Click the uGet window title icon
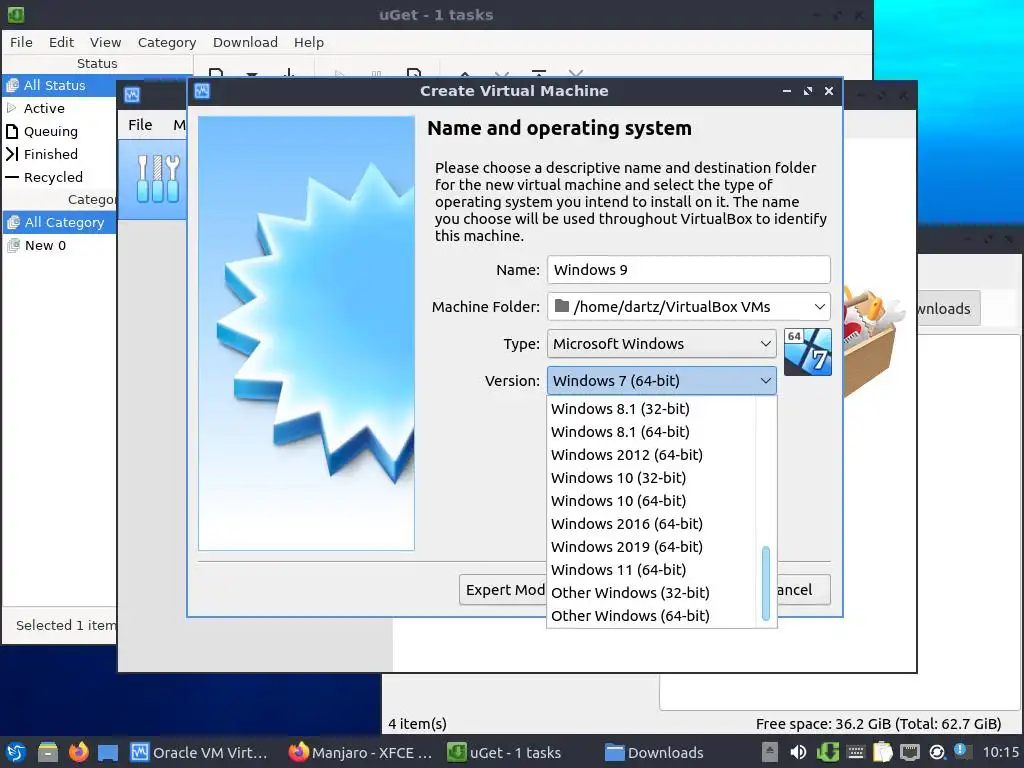Image resolution: width=1024 pixels, height=768 pixels. [16, 14]
